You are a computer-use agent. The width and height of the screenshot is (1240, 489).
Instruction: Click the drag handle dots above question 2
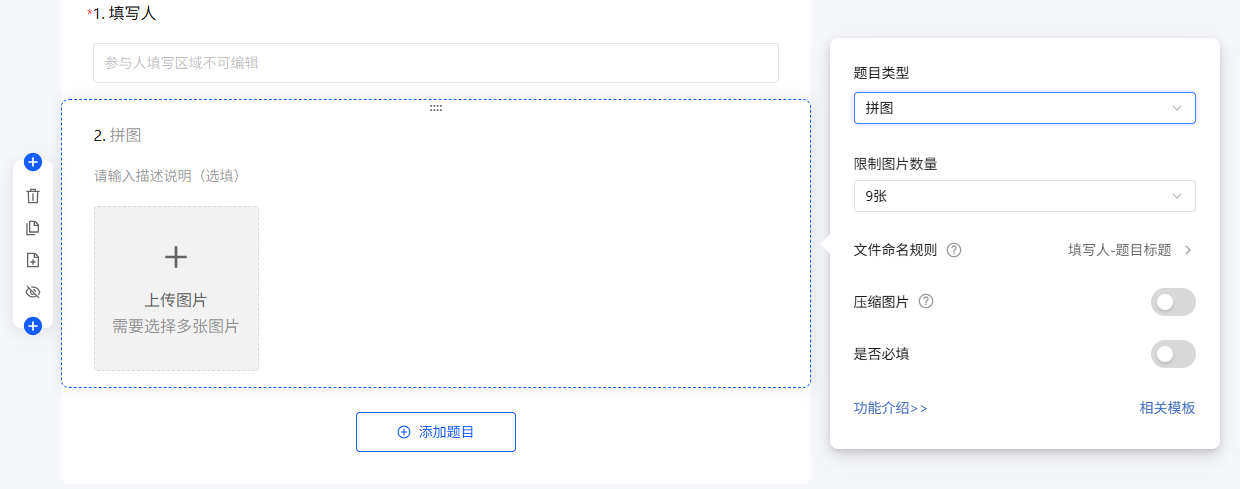(x=436, y=107)
